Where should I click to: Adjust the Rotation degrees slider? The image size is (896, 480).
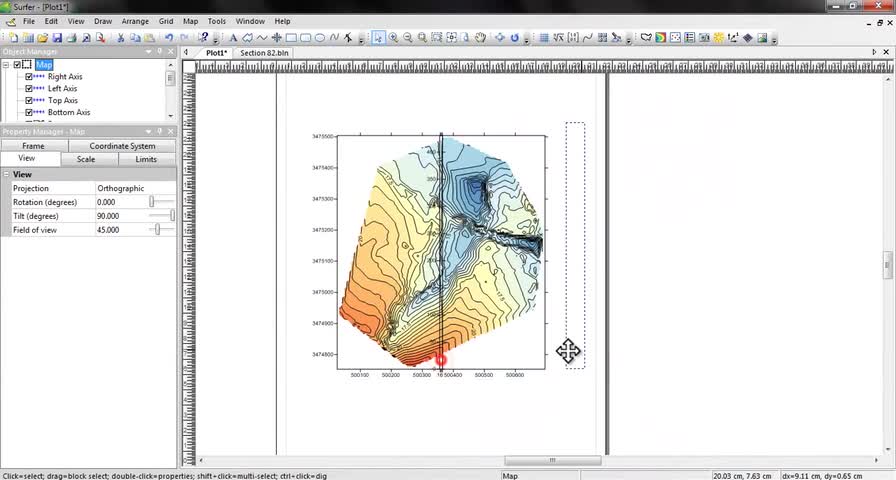[x=152, y=202]
